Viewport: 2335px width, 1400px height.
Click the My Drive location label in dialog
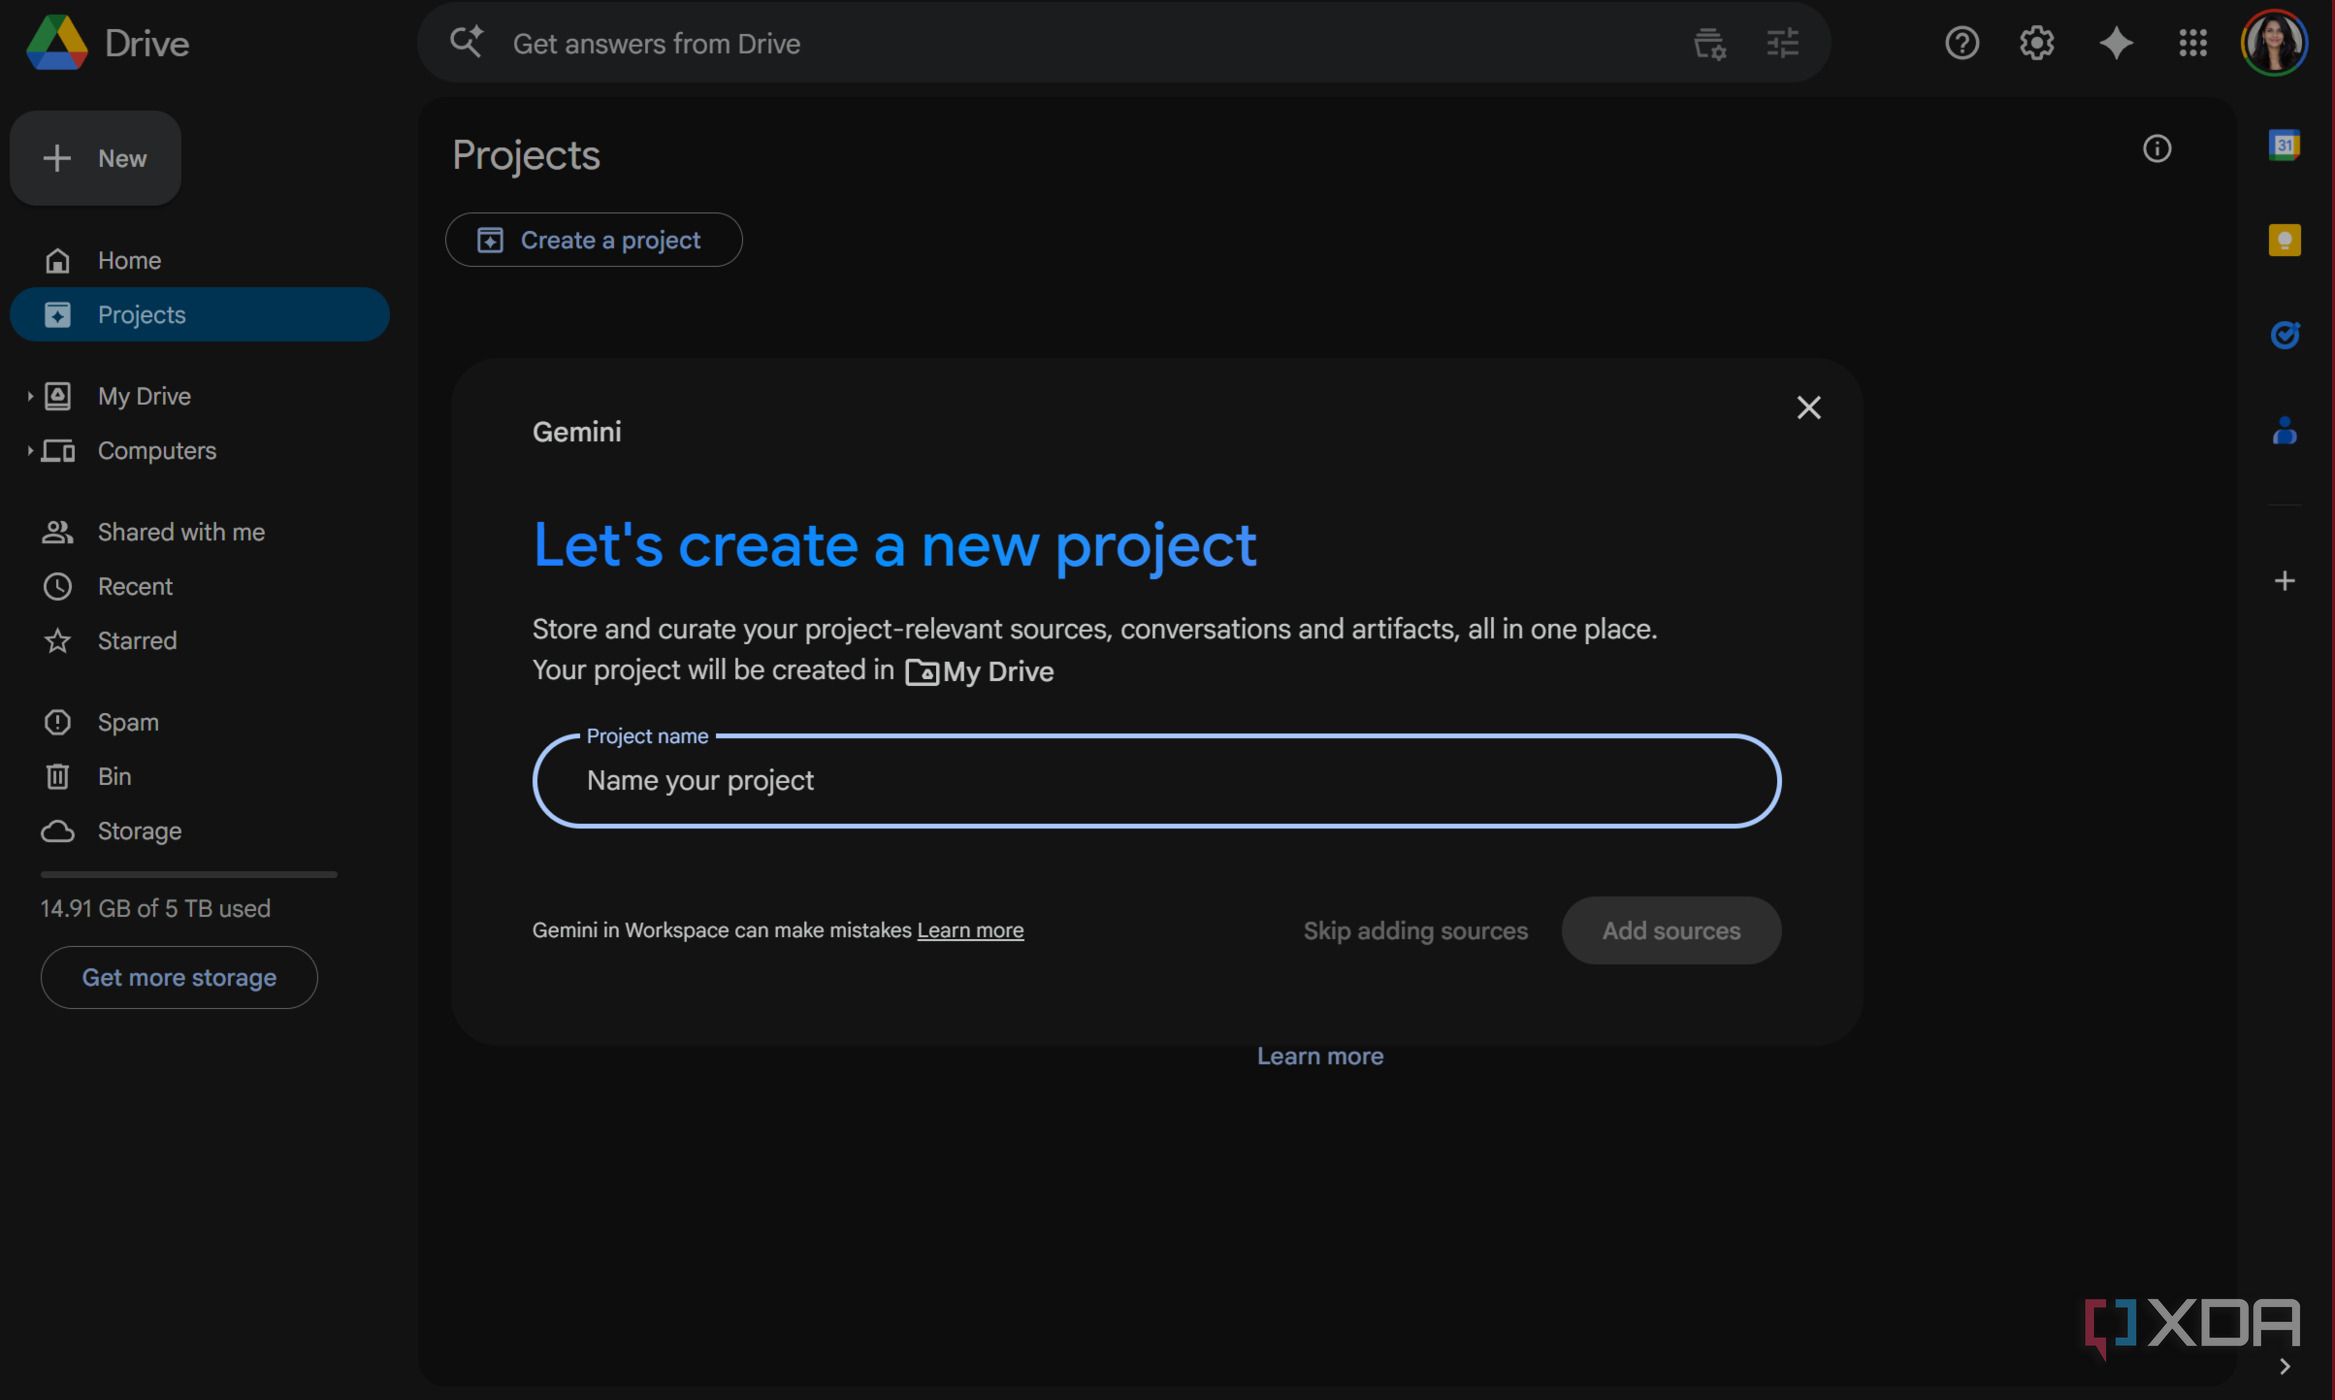click(979, 672)
